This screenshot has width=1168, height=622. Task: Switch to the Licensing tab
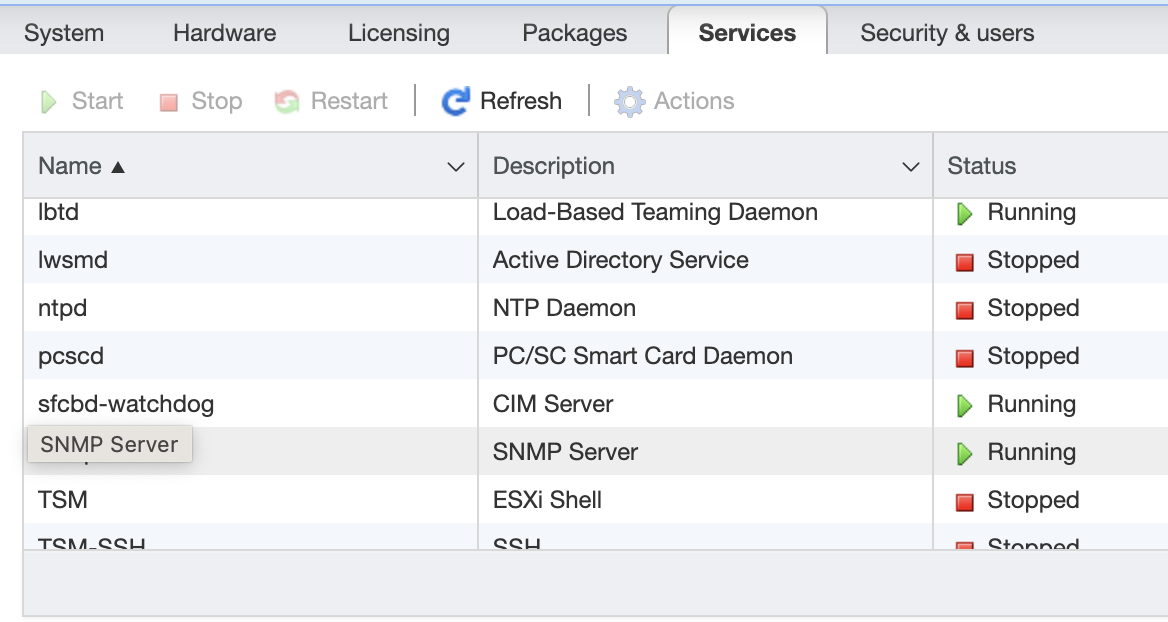[399, 33]
